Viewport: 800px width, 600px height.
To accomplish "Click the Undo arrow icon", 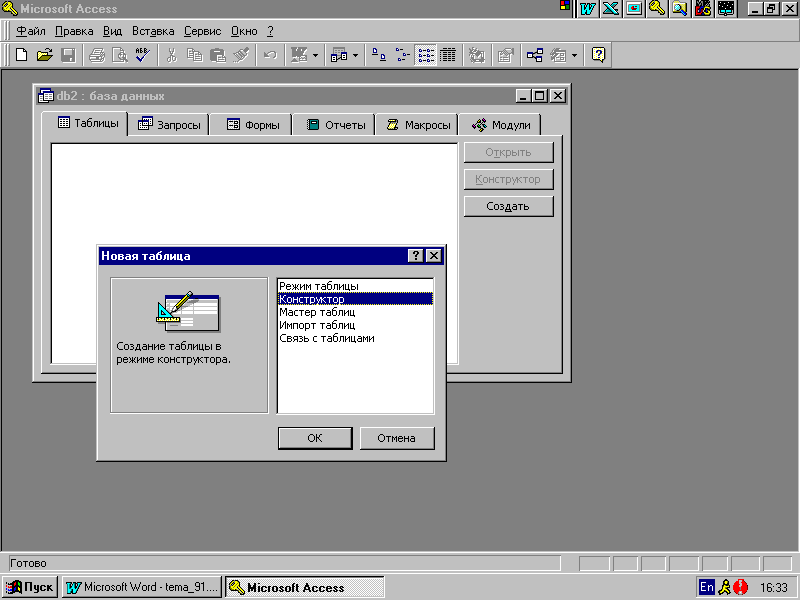I will point(270,55).
